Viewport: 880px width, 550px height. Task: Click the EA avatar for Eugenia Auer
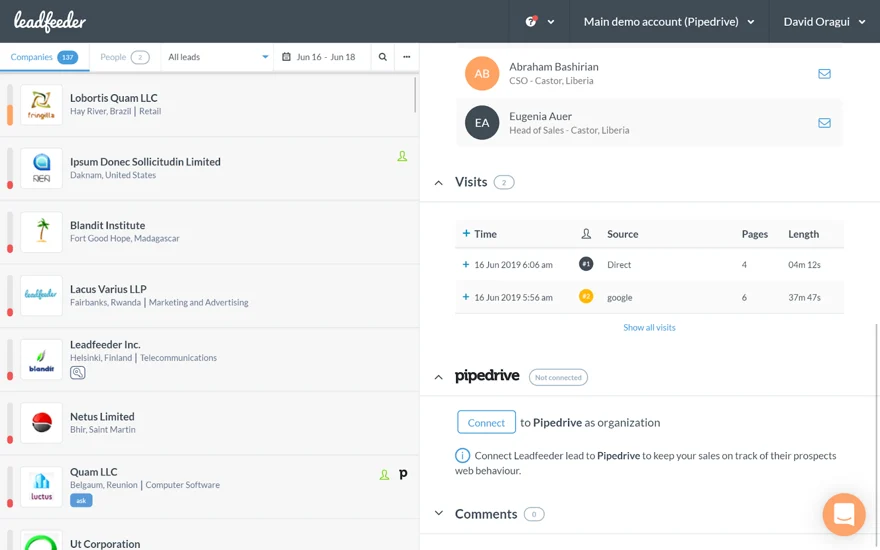pyautogui.click(x=482, y=123)
